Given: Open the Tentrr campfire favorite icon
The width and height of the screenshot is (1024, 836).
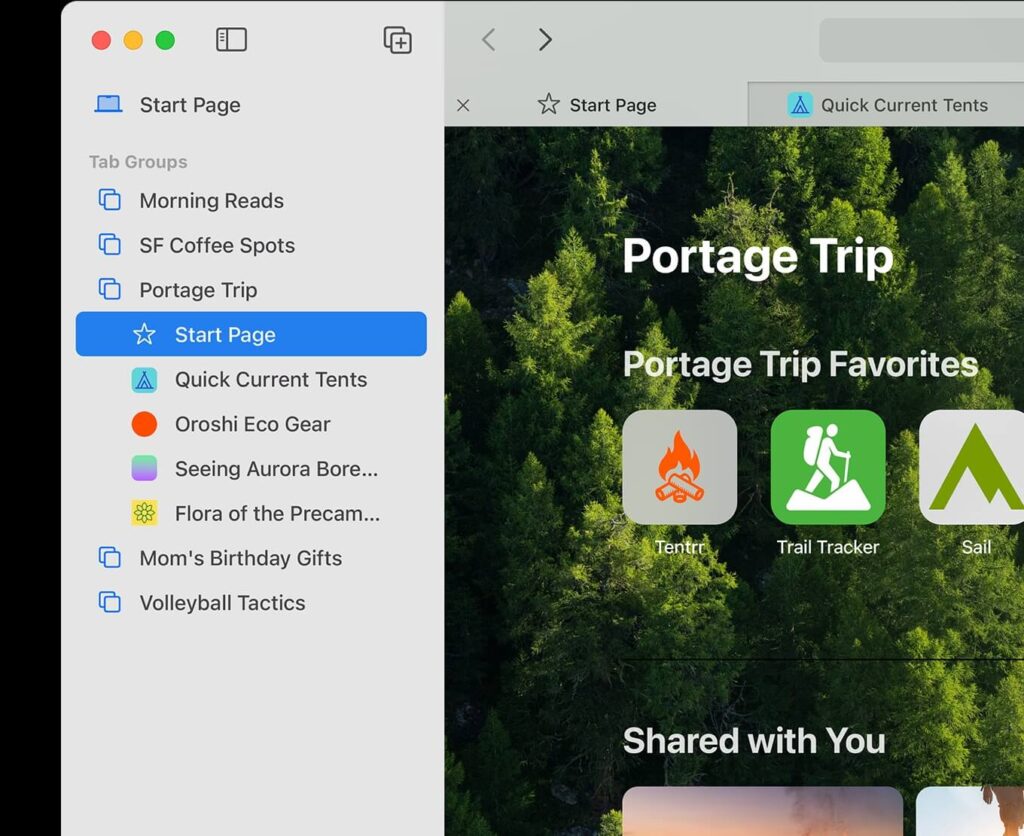Looking at the screenshot, I should point(678,467).
